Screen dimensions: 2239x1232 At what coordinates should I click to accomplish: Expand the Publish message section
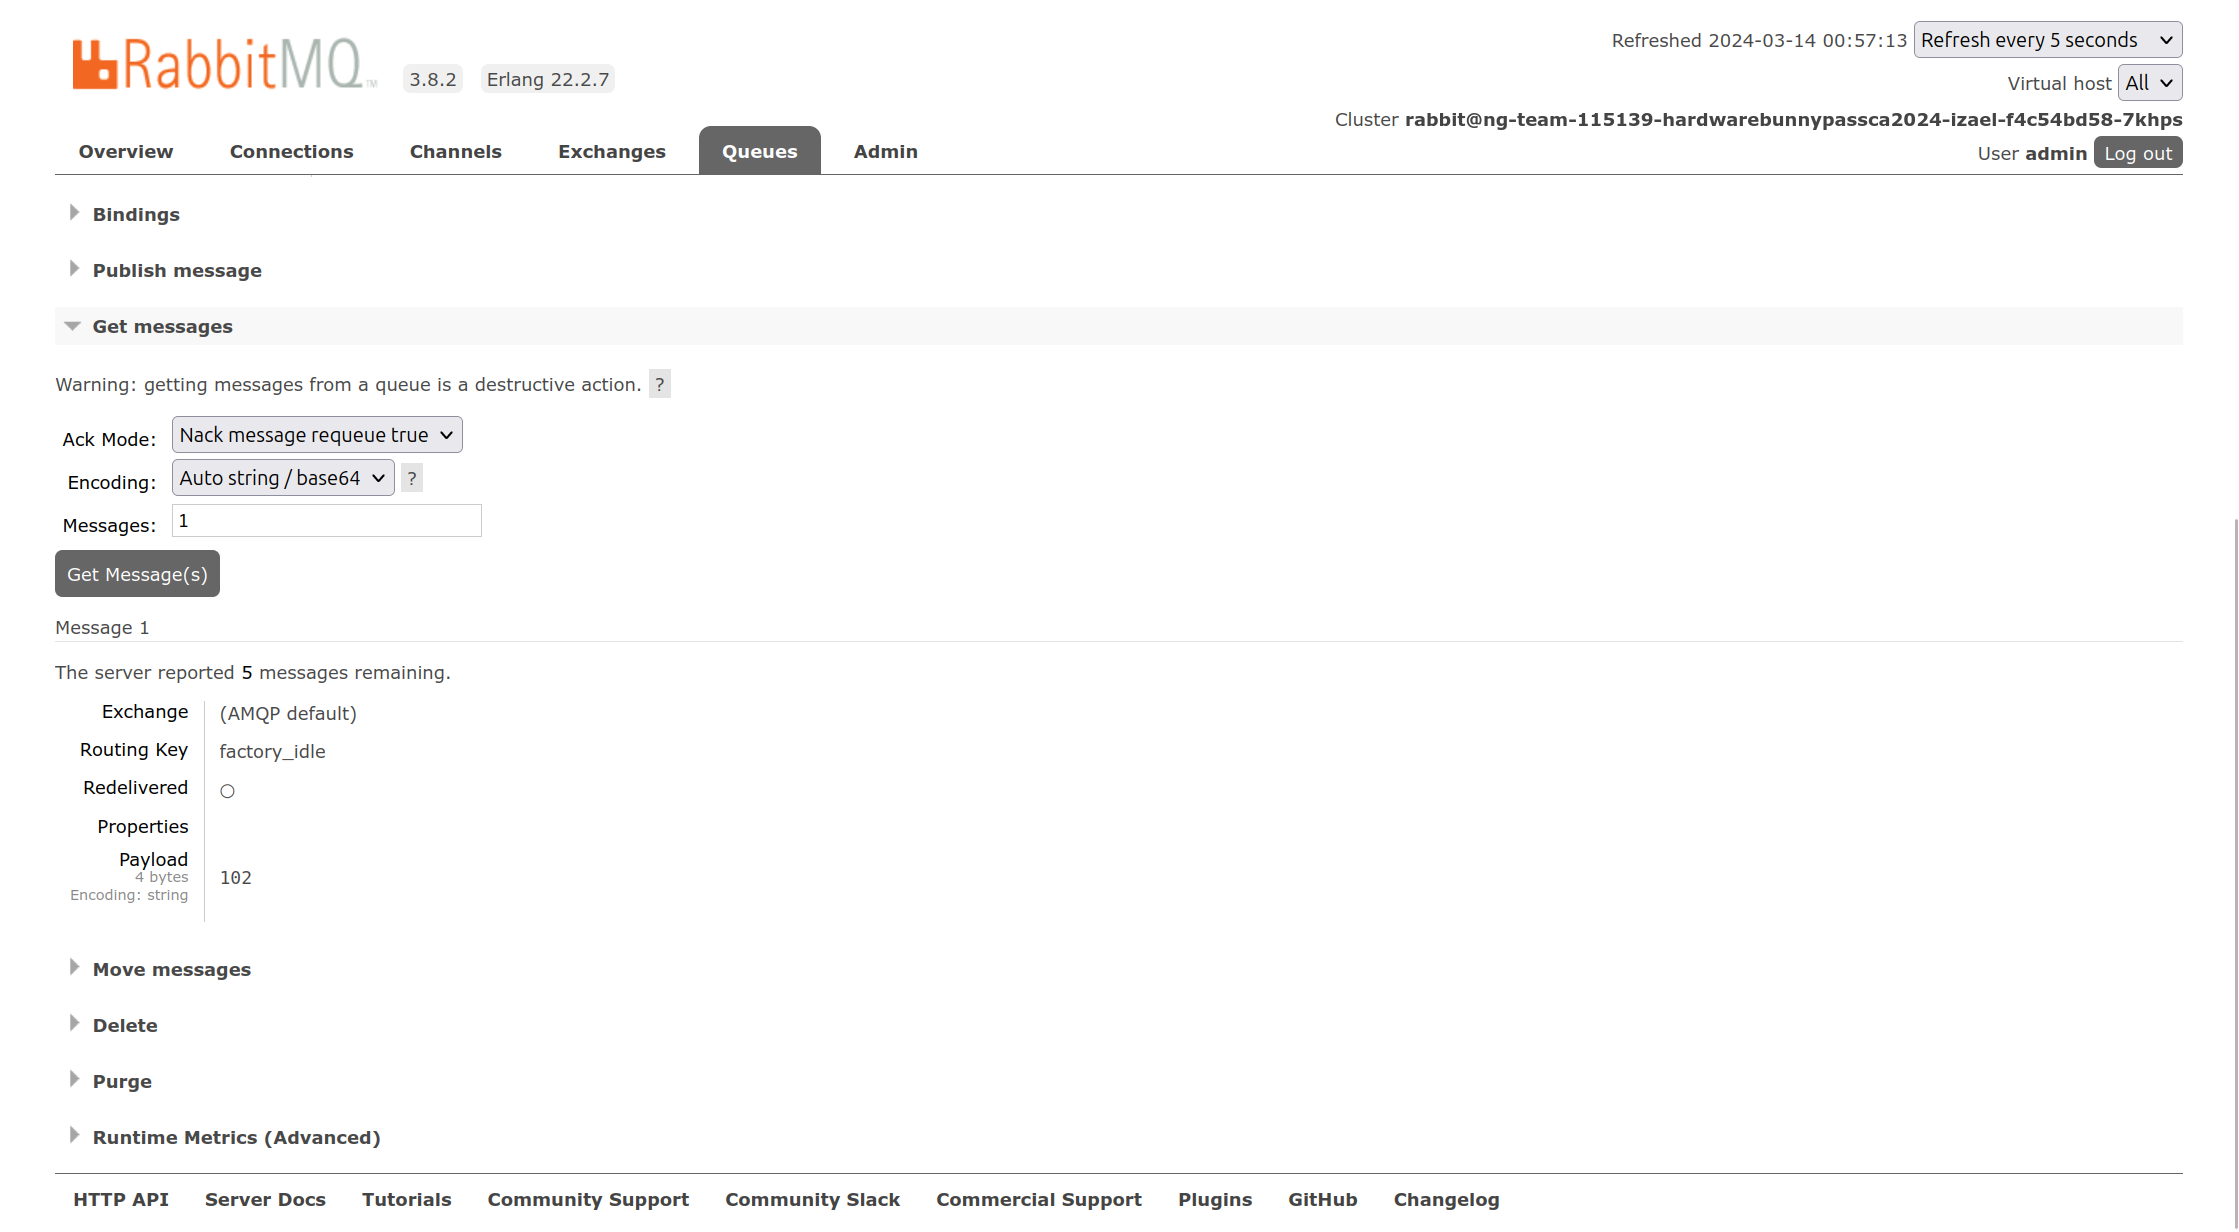(177, 270)
